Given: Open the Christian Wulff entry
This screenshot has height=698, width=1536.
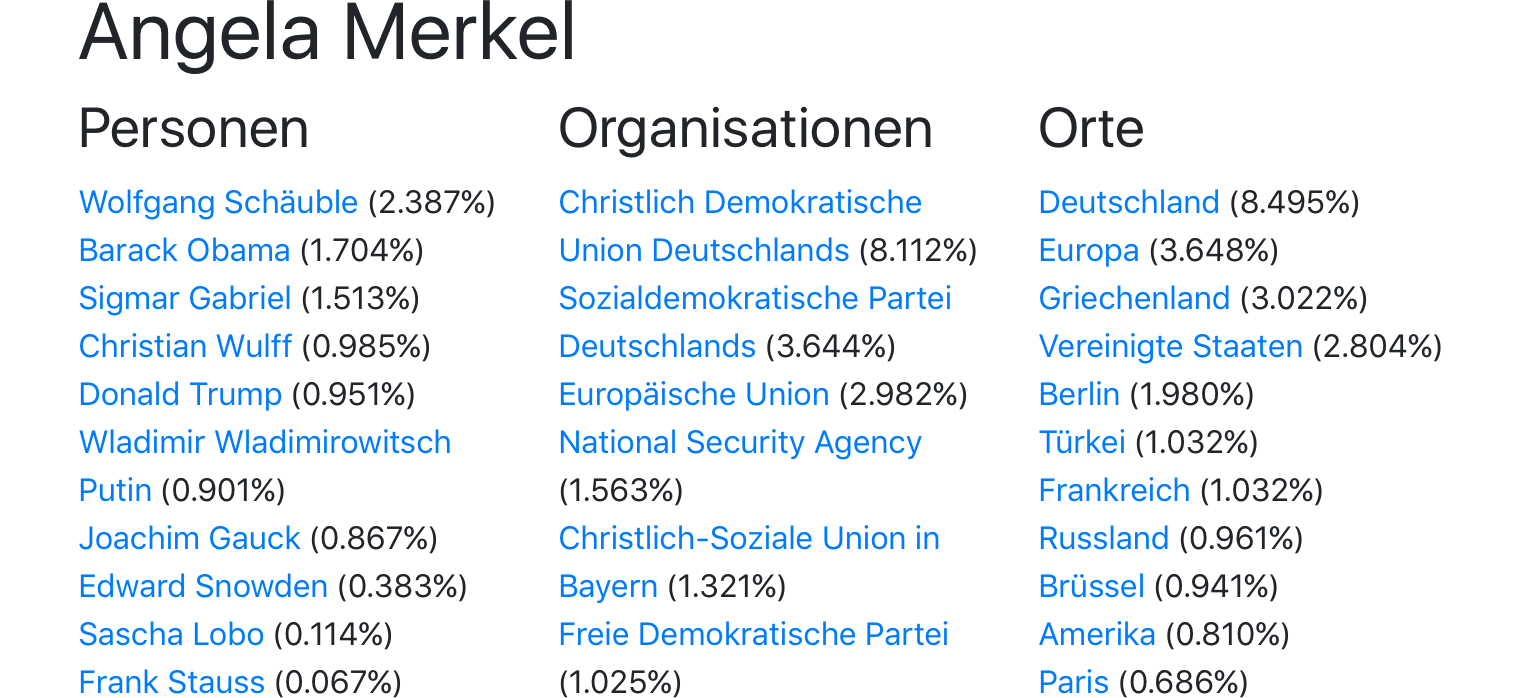Looking at the screenshot, I should coord(185,347).
